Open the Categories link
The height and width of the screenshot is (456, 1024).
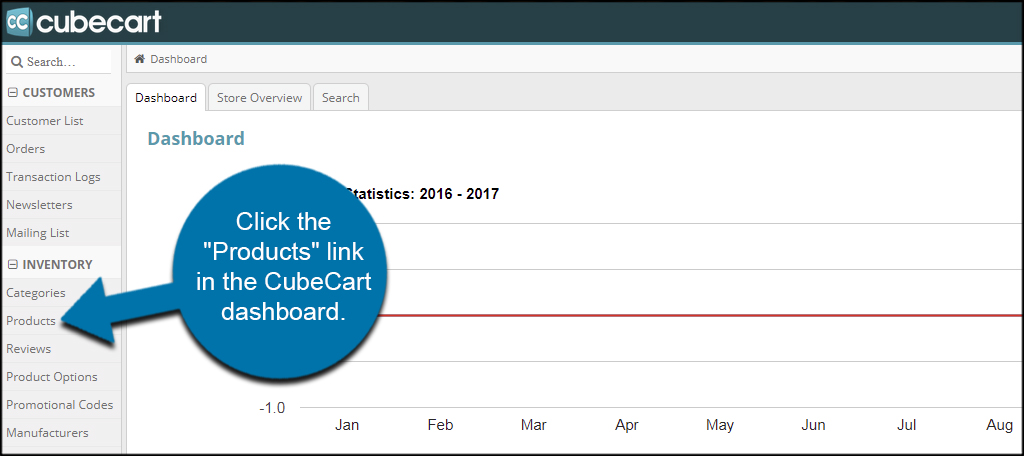point(36,293)
